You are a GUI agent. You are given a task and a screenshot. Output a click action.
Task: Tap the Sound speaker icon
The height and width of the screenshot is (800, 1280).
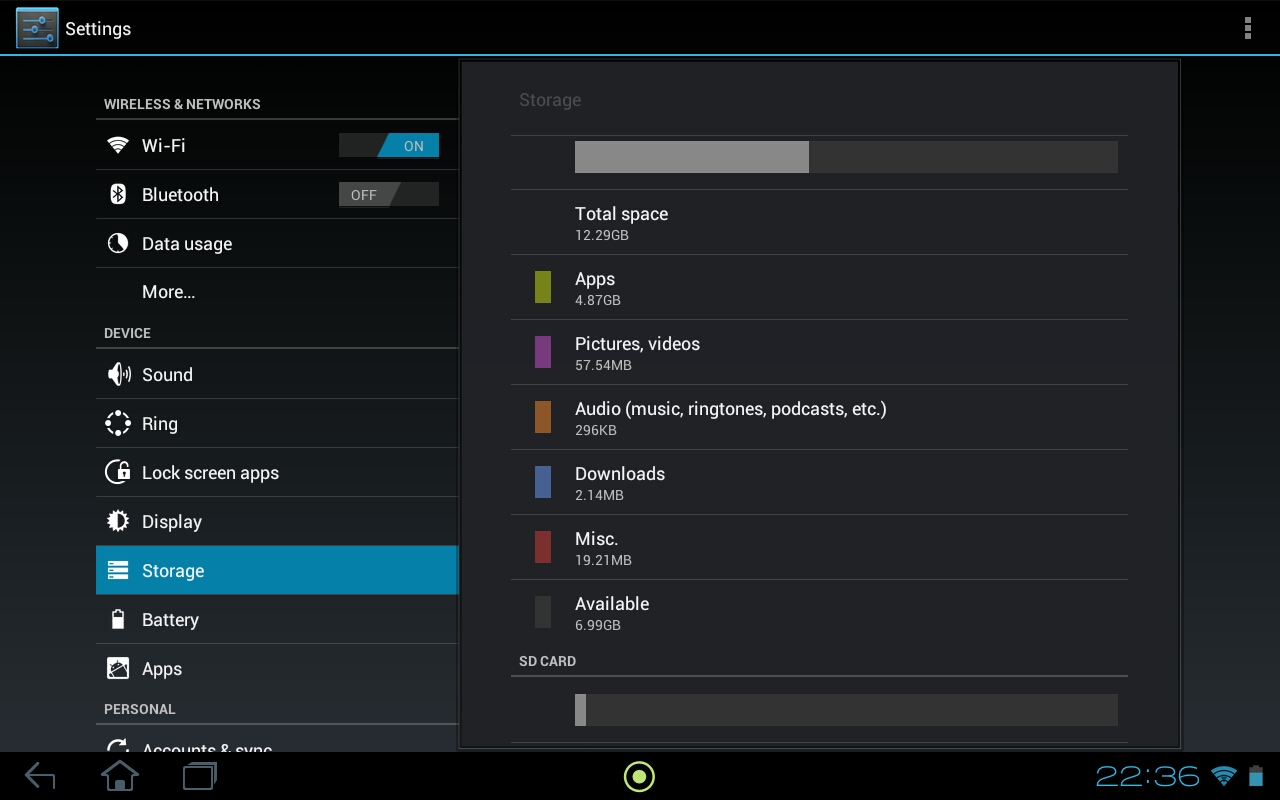pos(118,374)
